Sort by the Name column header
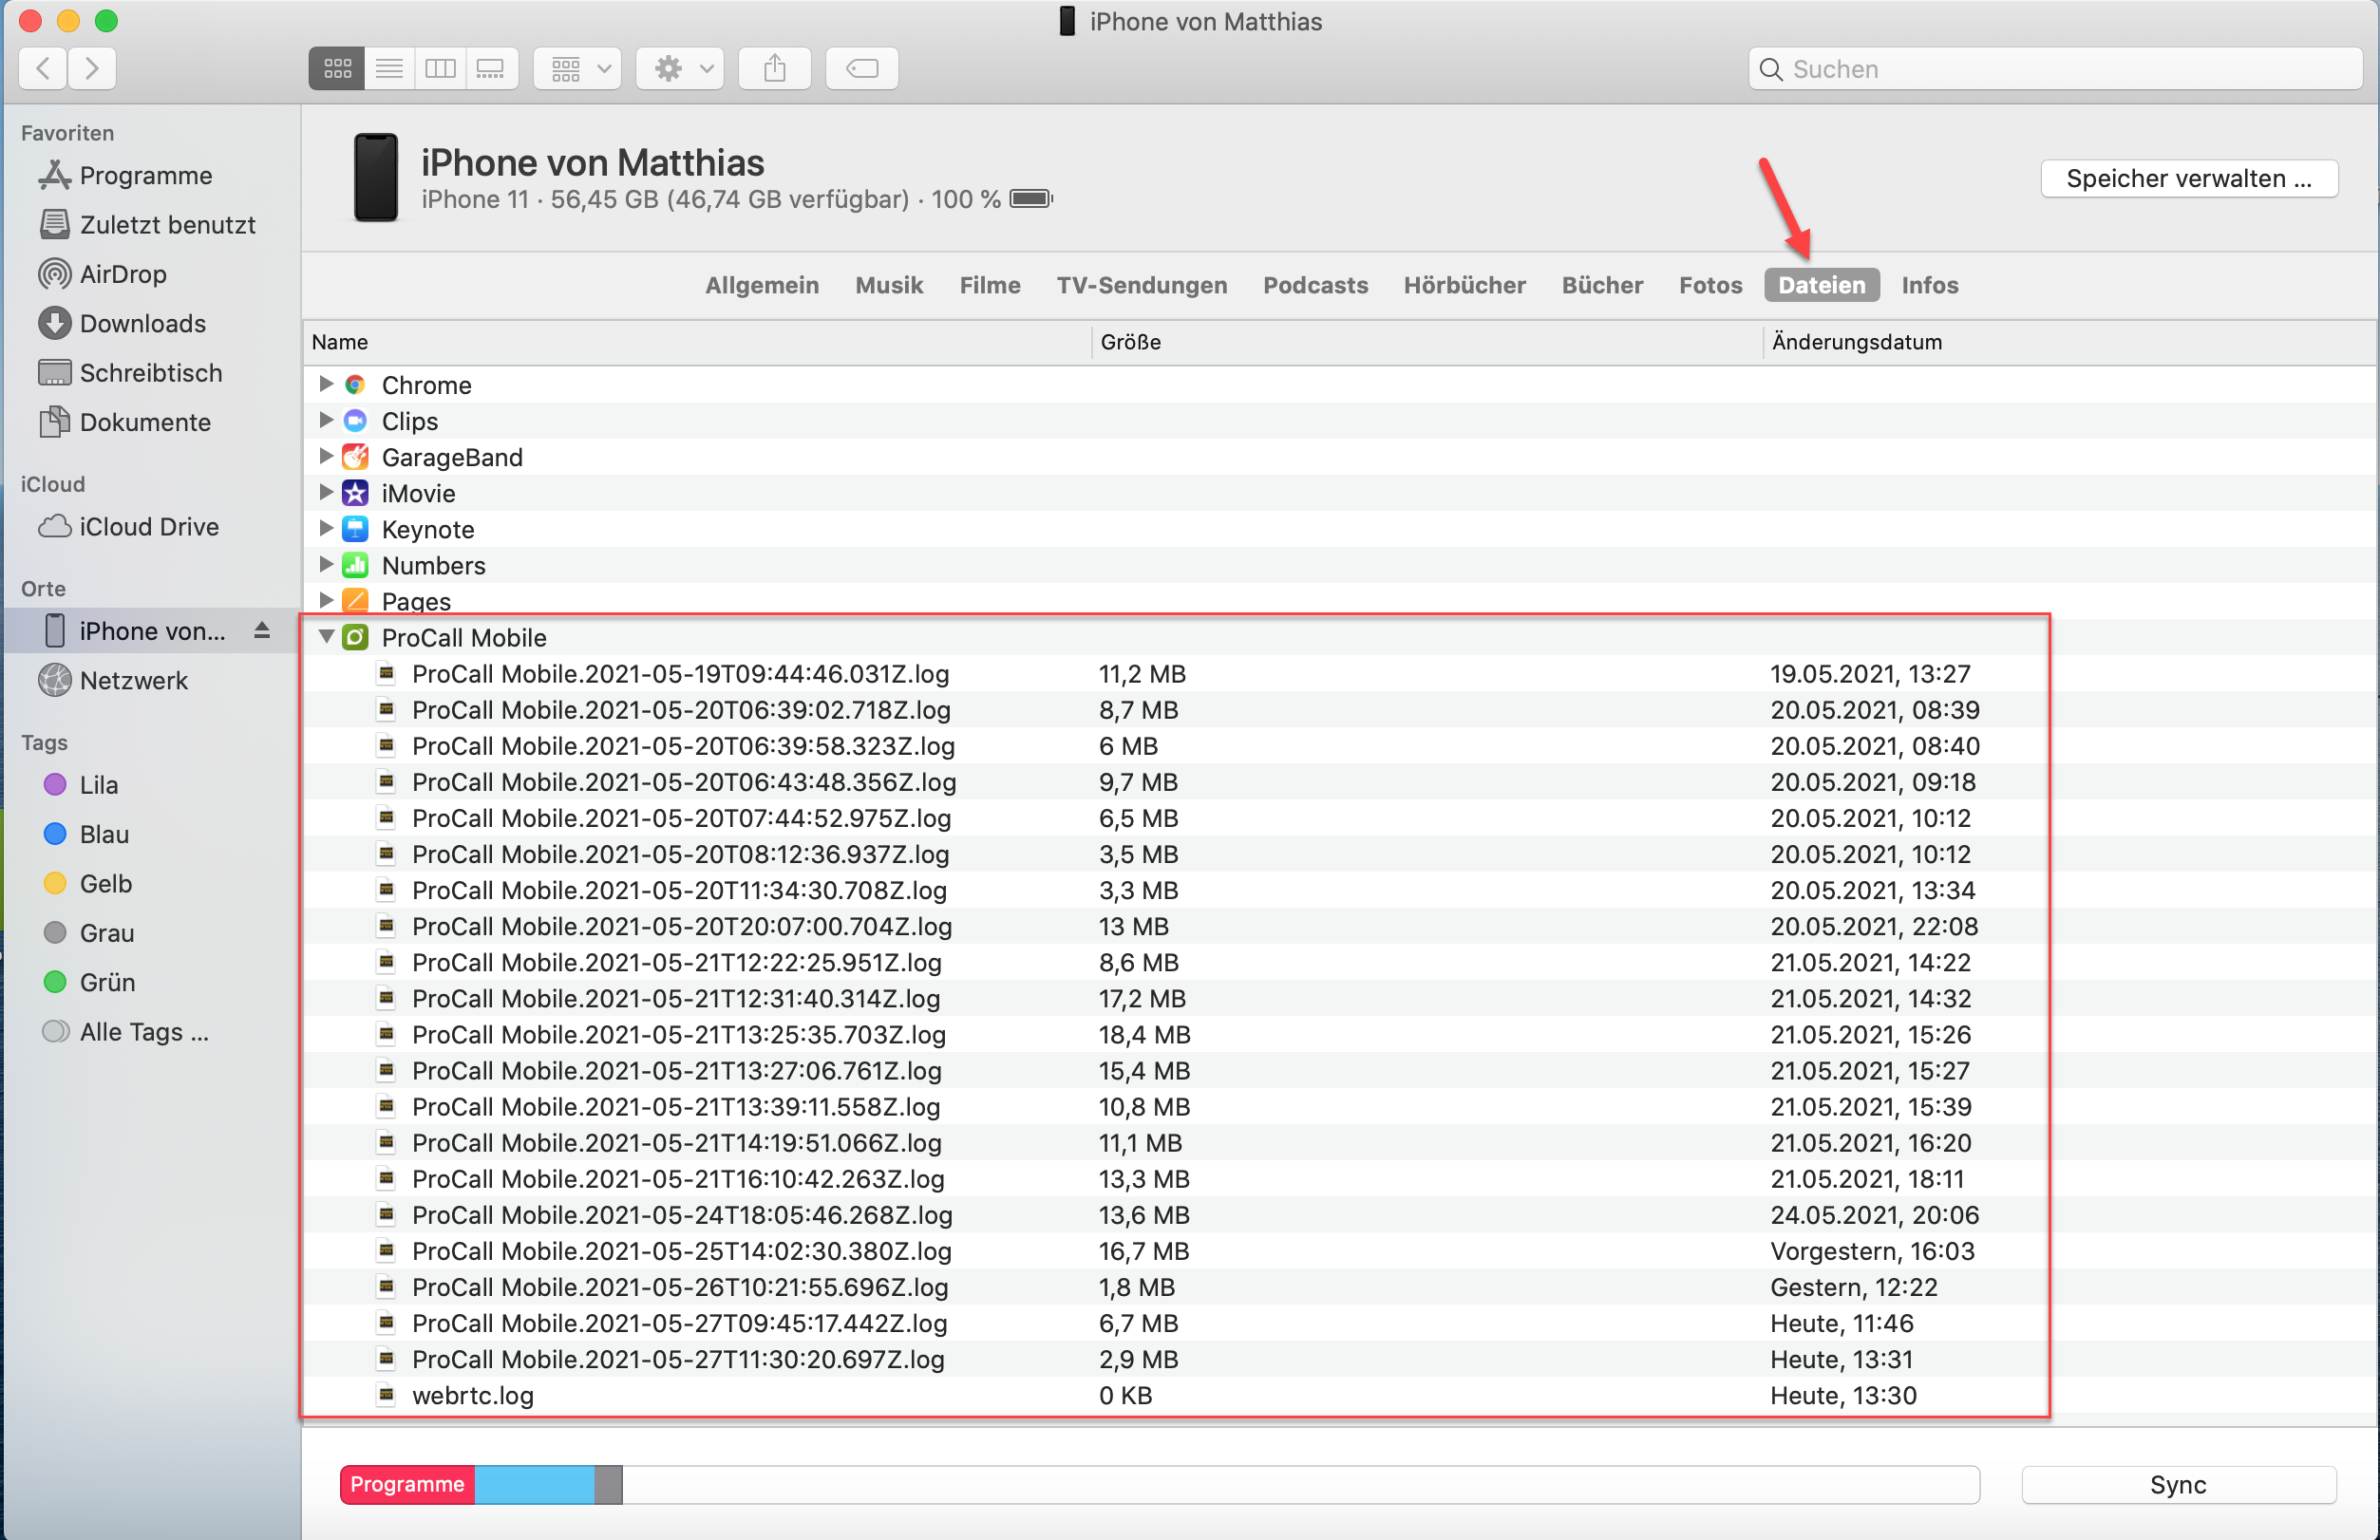The height and width of the screenshot is (1540, 2380). pos(696,342)
